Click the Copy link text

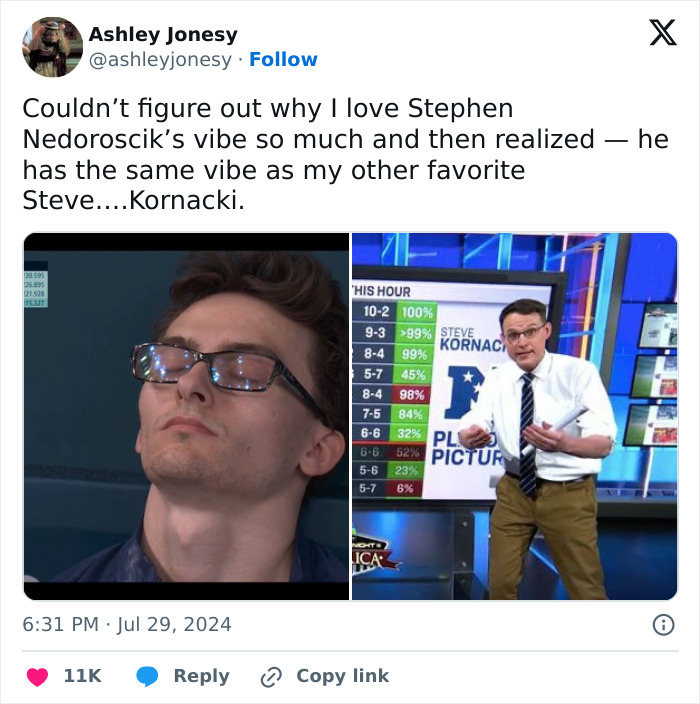pyautogui.click(x=343, y=676)
